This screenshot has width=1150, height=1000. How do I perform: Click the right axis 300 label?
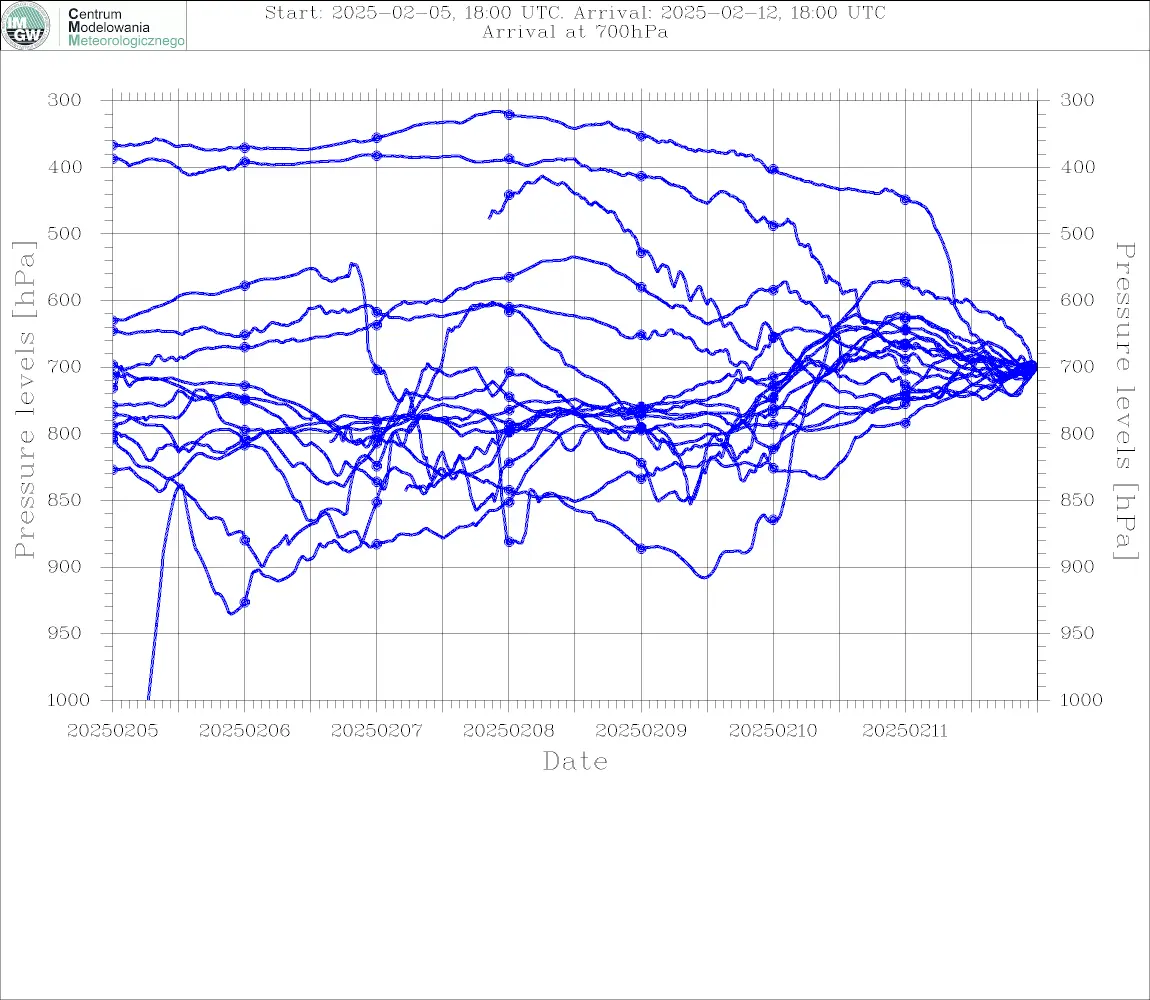tap(1077, 100)
